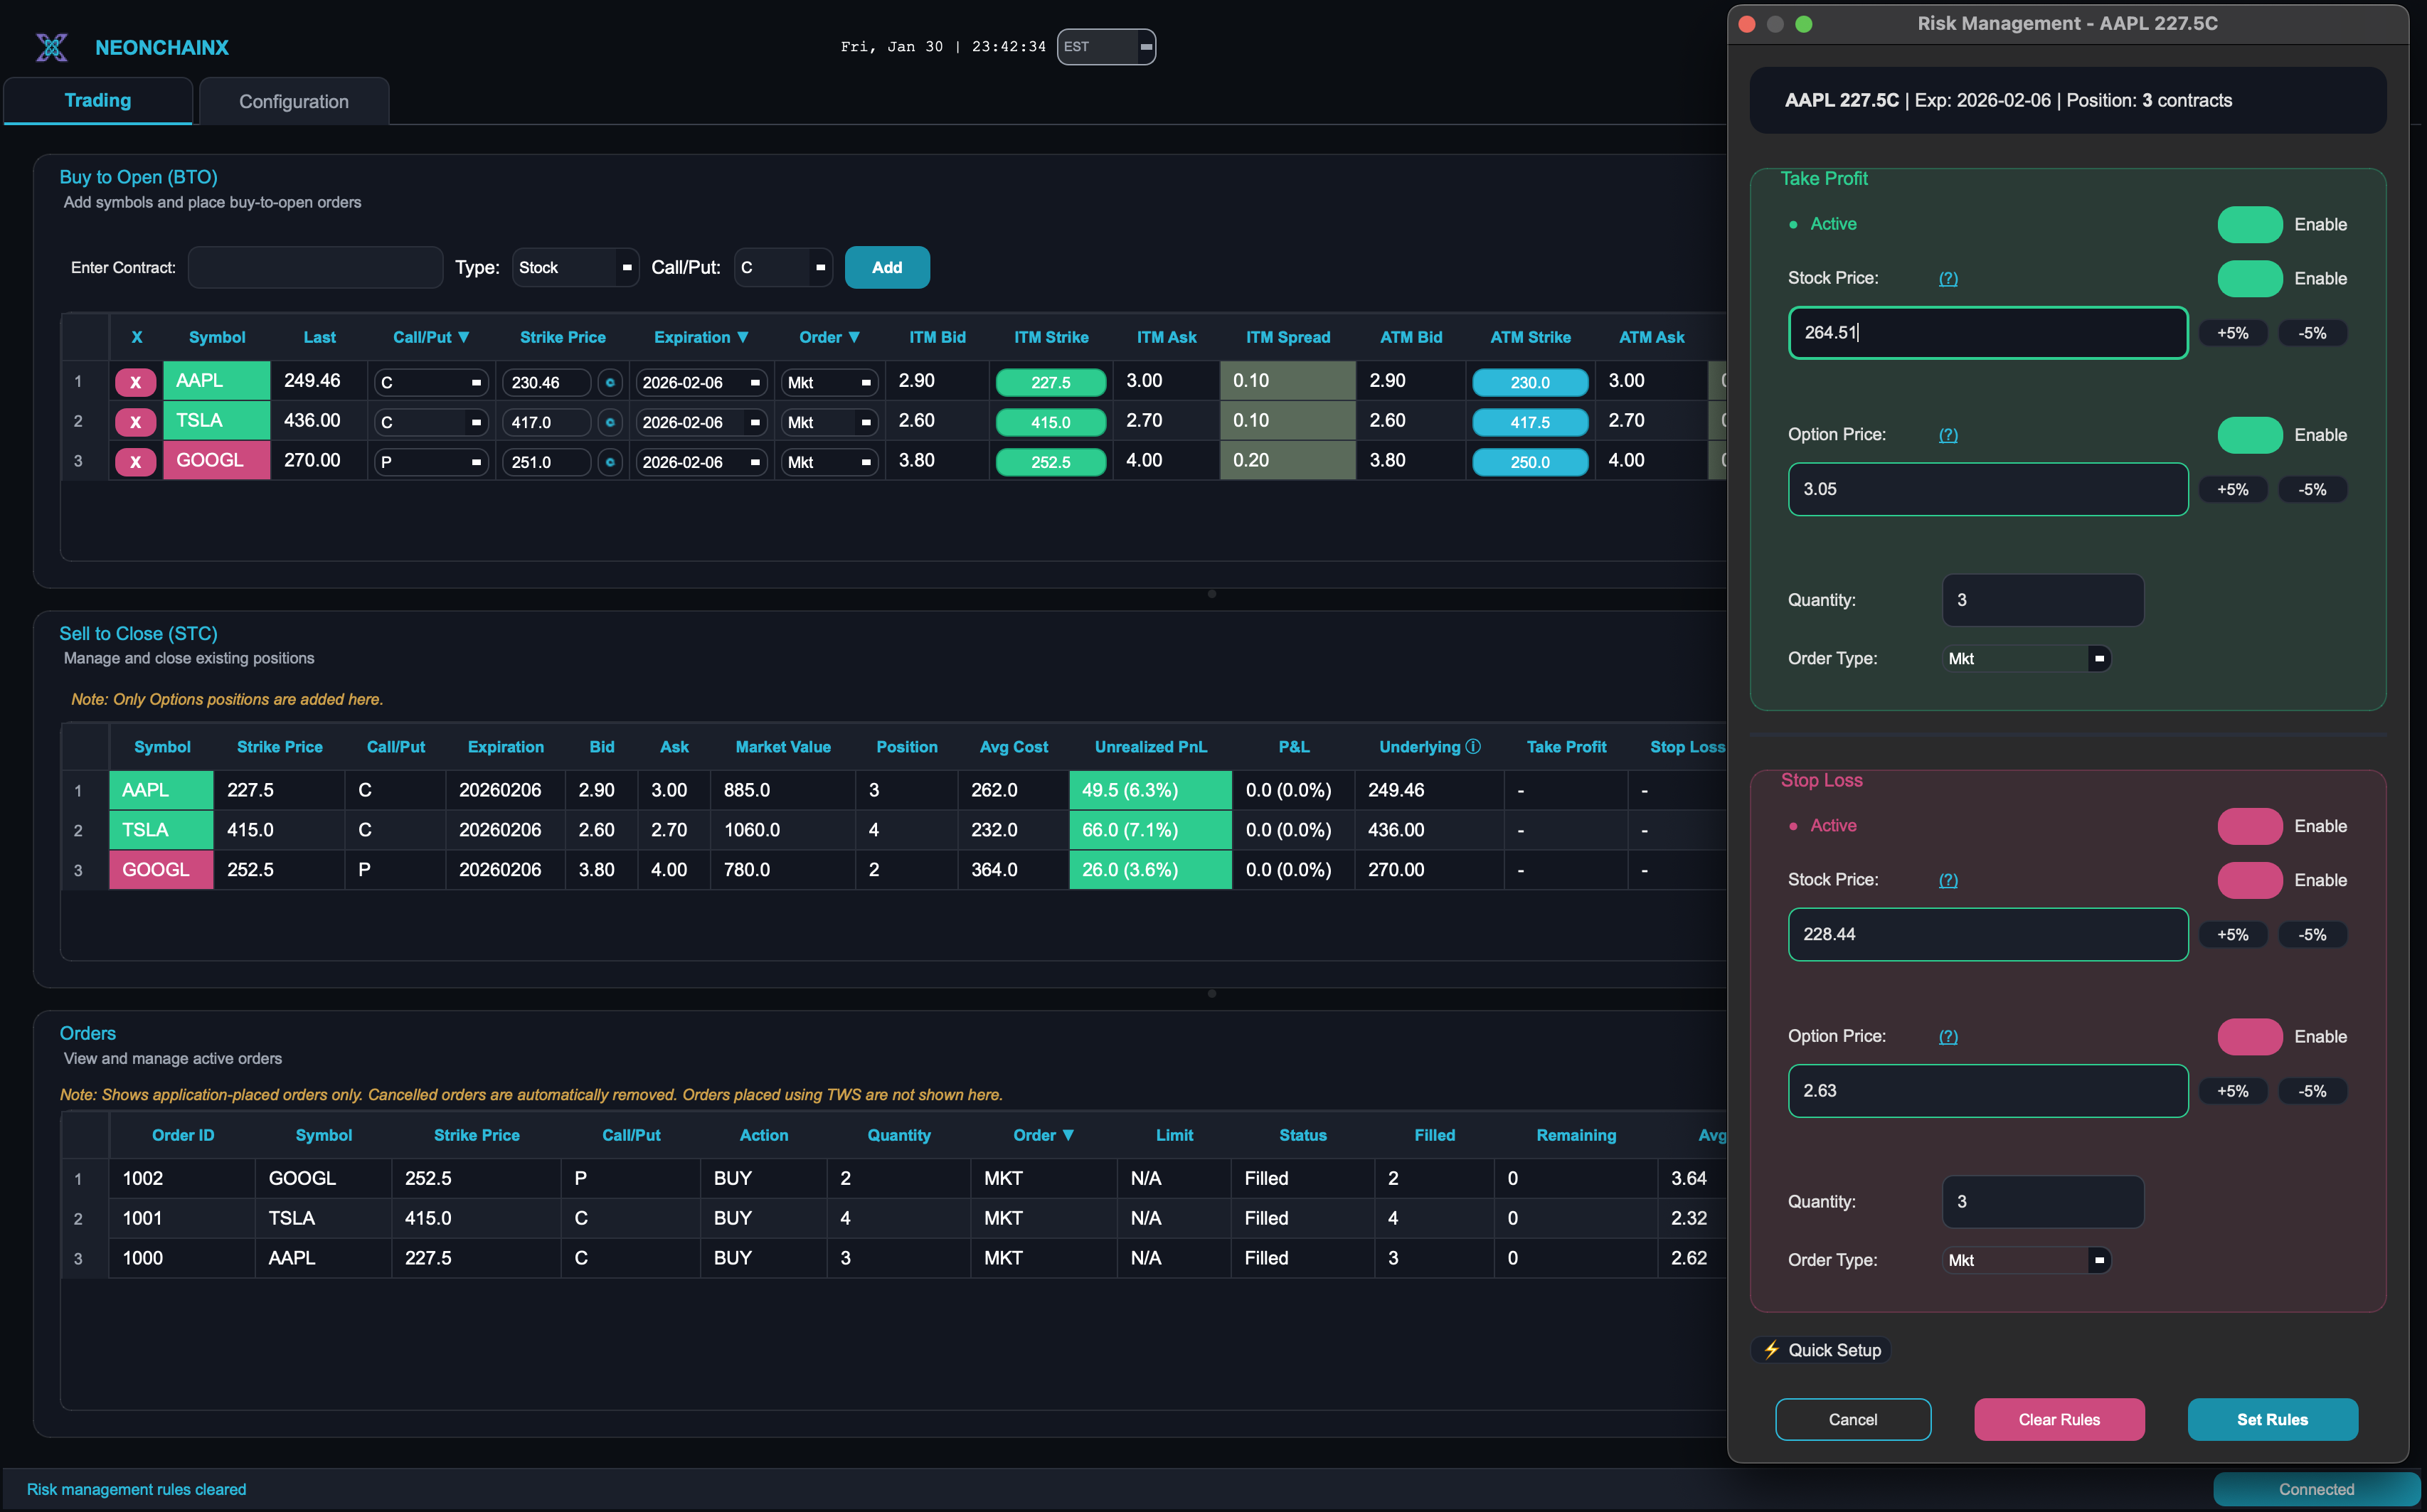This screenshot has width=2427, height=1512.
Task: Click the Enter Contract input field
Action: [x=315, y=268]
